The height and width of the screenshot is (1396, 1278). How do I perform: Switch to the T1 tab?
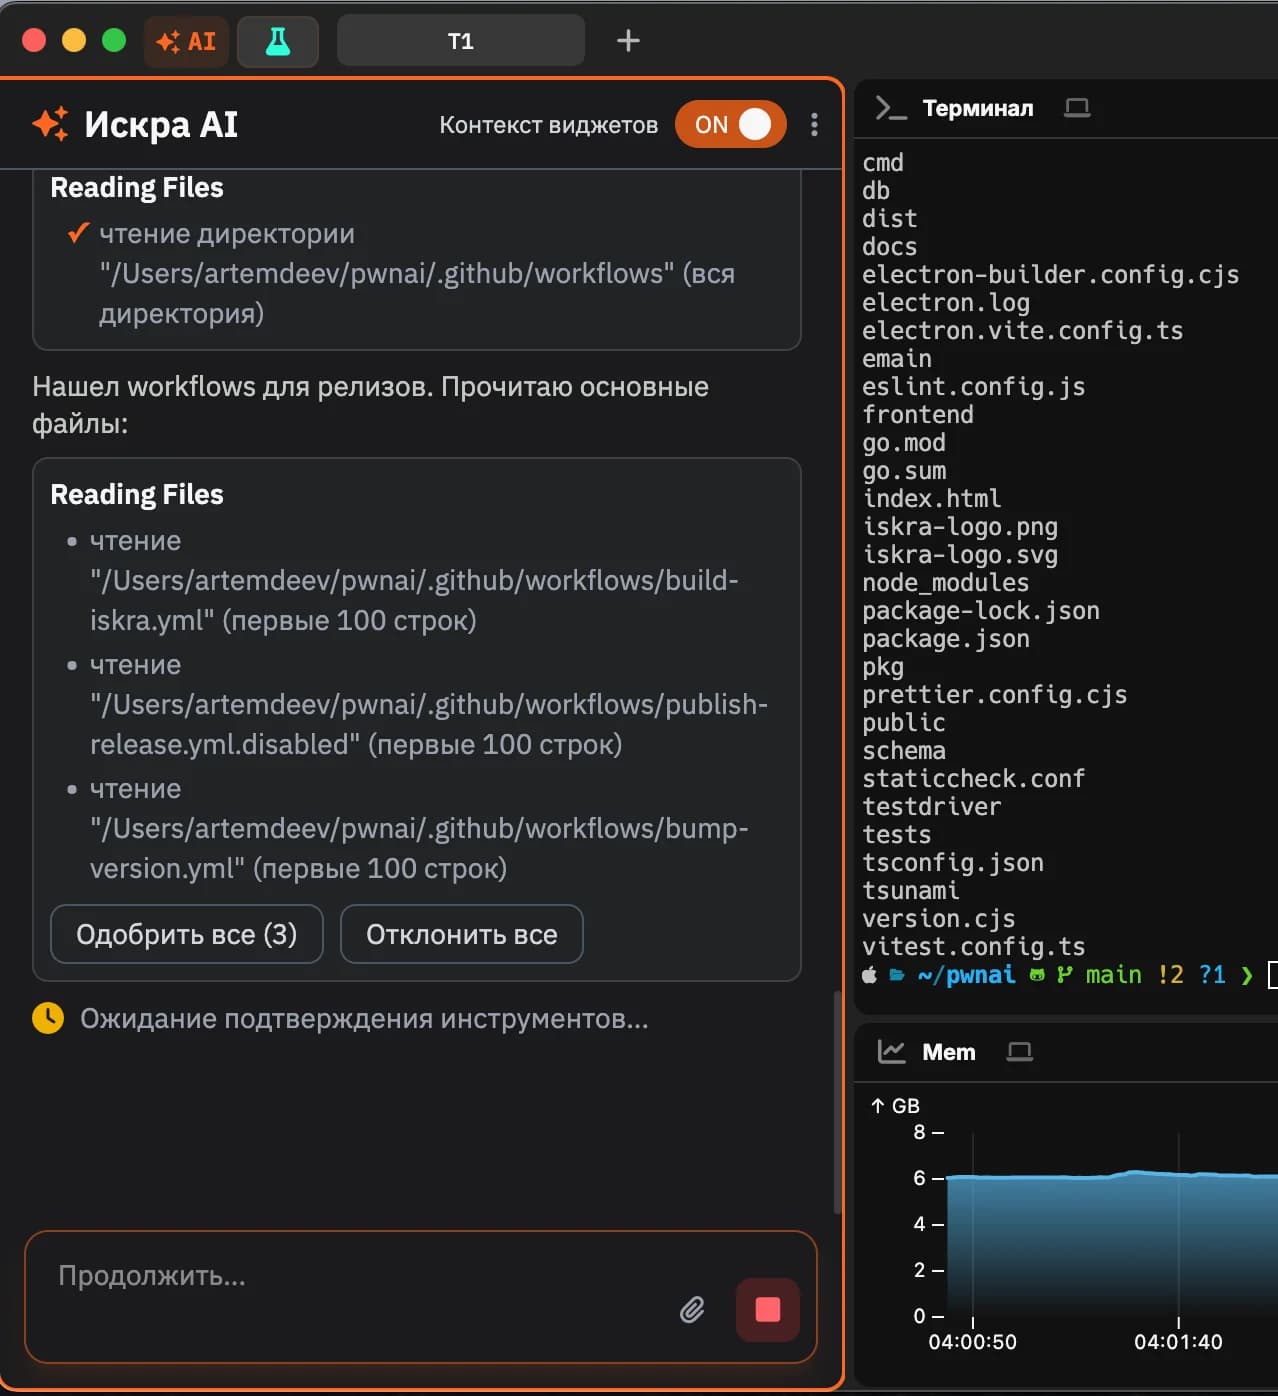460,41
